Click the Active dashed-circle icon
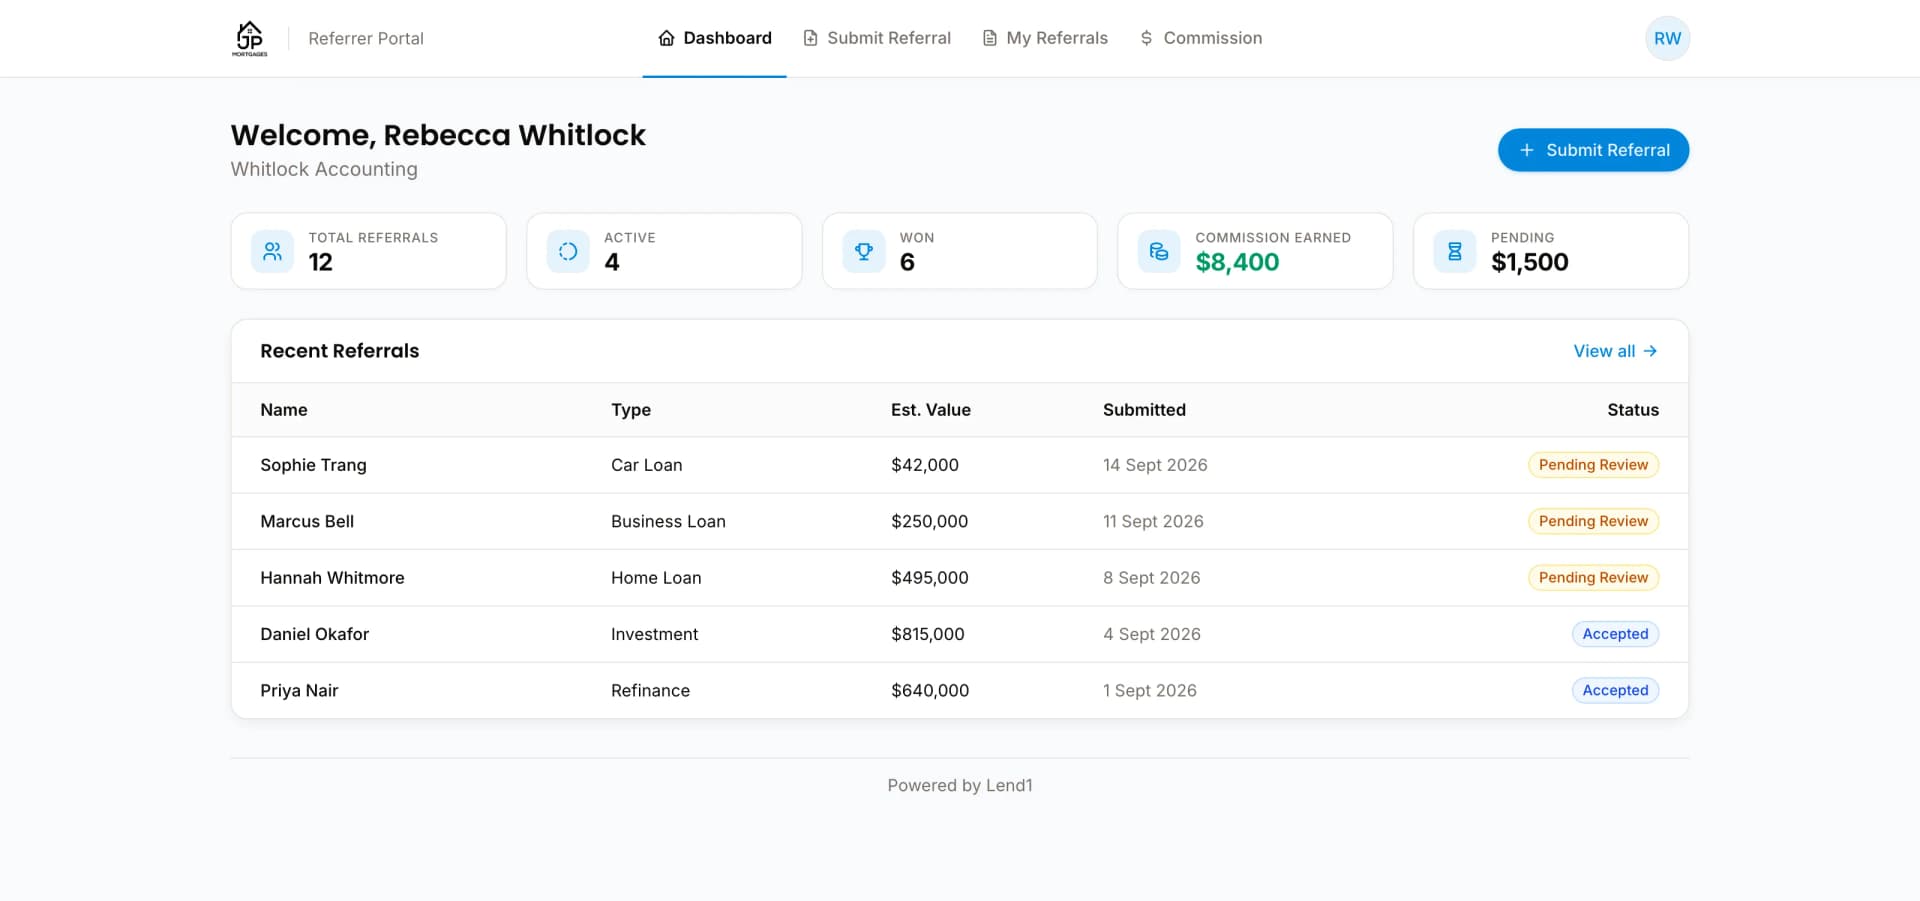Viewport: 1920px width, 901px height. (568, 251)
